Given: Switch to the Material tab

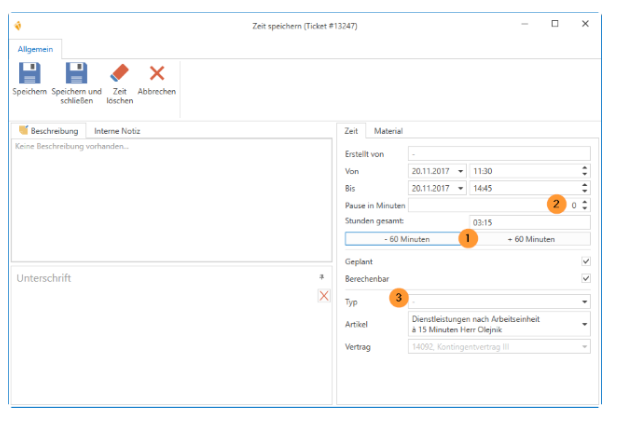Looking at the screenshot, I should tap(388, 131).
